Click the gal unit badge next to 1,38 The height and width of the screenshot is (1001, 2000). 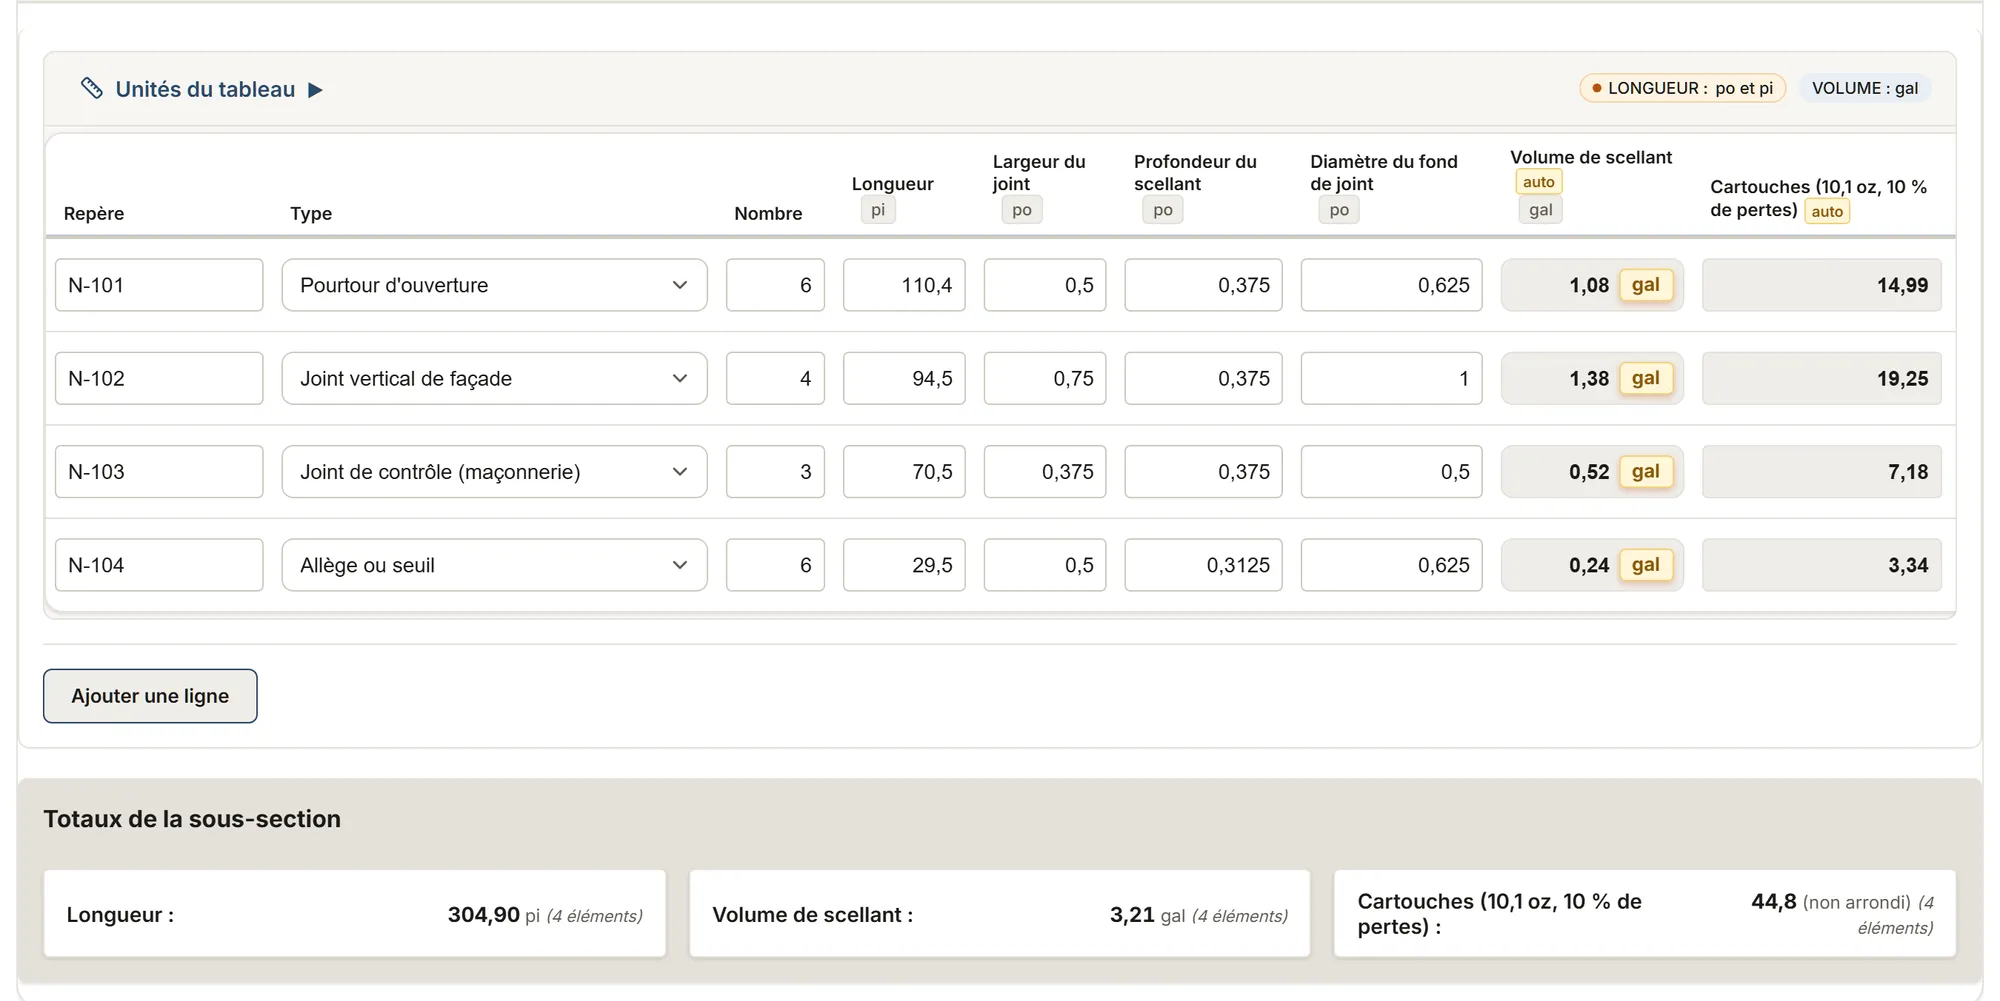pyautogui.click(x=1646, y=378)
